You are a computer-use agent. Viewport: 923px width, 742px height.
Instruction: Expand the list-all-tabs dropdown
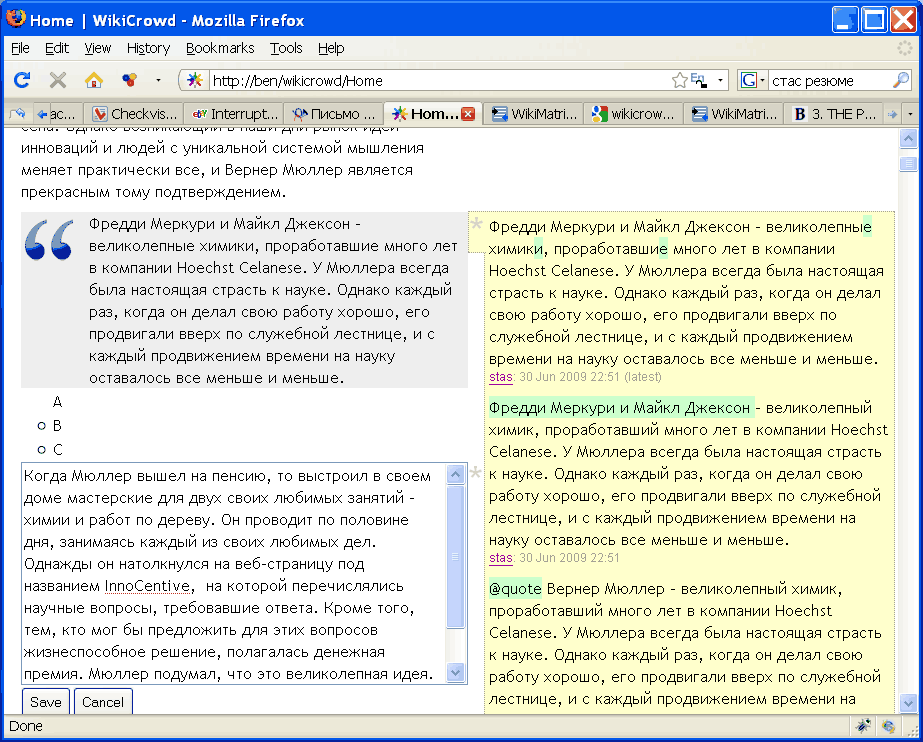[909, 114]
